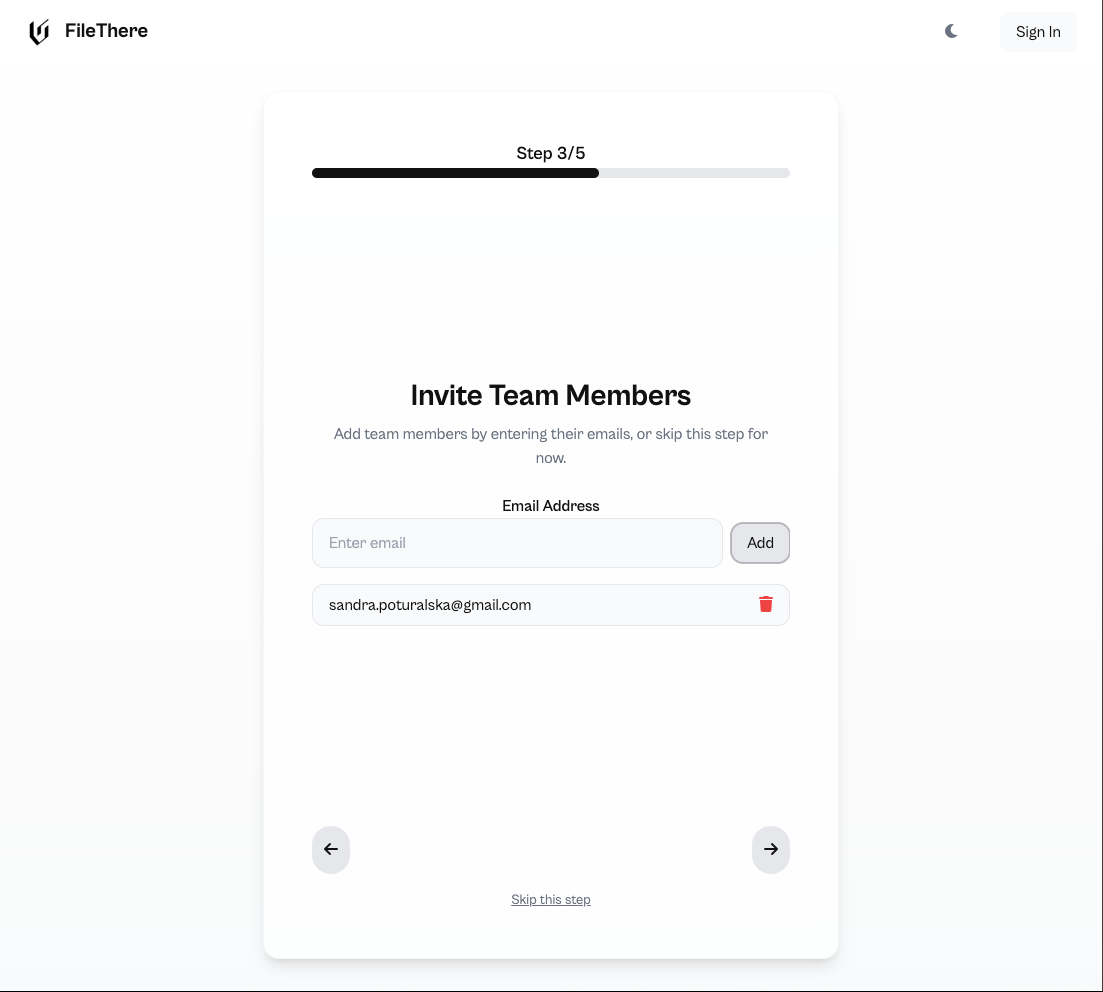Focus the Enter email input field
The width and height of the screenshot is (1103, 992).
click(x=517, y=542)
